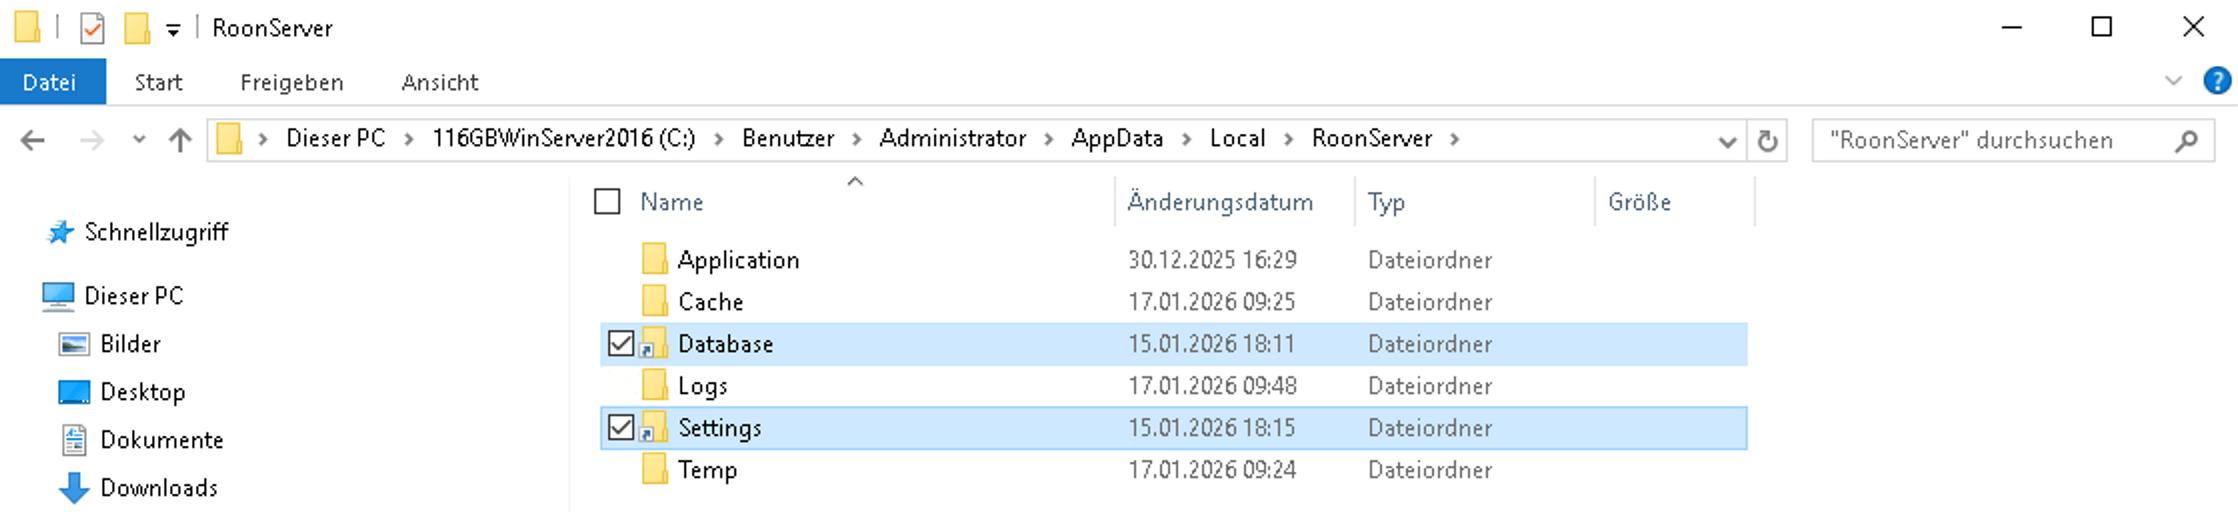The height and width of the screenshot is (512, 2238).
Task: Expand the ribbon with the chevron
Action: (x=2173, y=81)
